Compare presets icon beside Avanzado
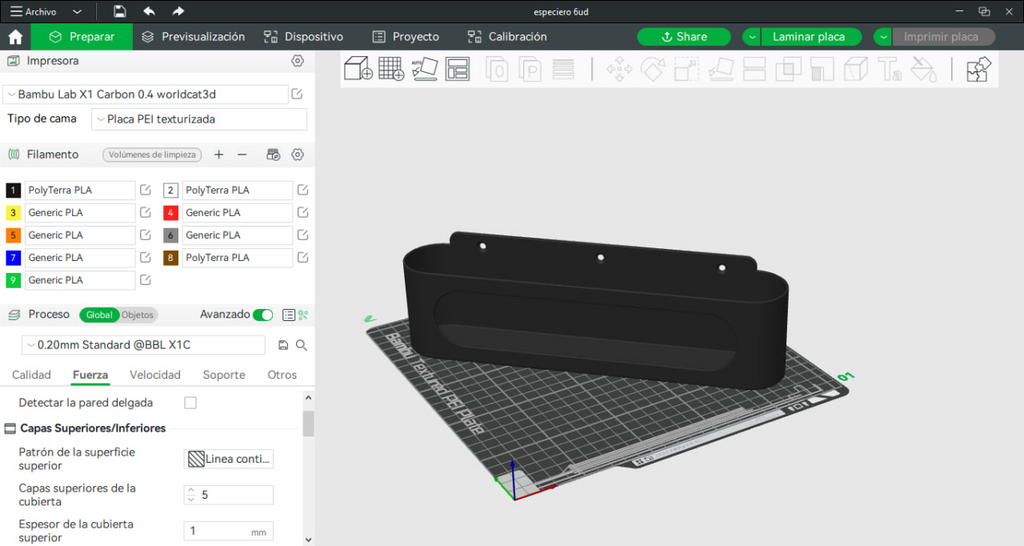 (303, 315)
